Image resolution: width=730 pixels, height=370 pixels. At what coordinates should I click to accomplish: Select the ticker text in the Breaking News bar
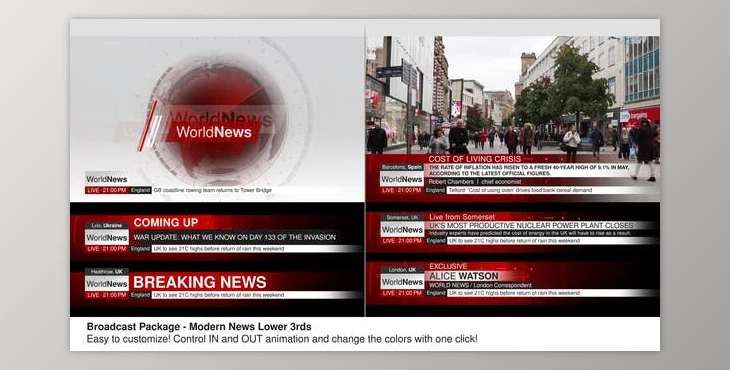[x=219, y=295]
